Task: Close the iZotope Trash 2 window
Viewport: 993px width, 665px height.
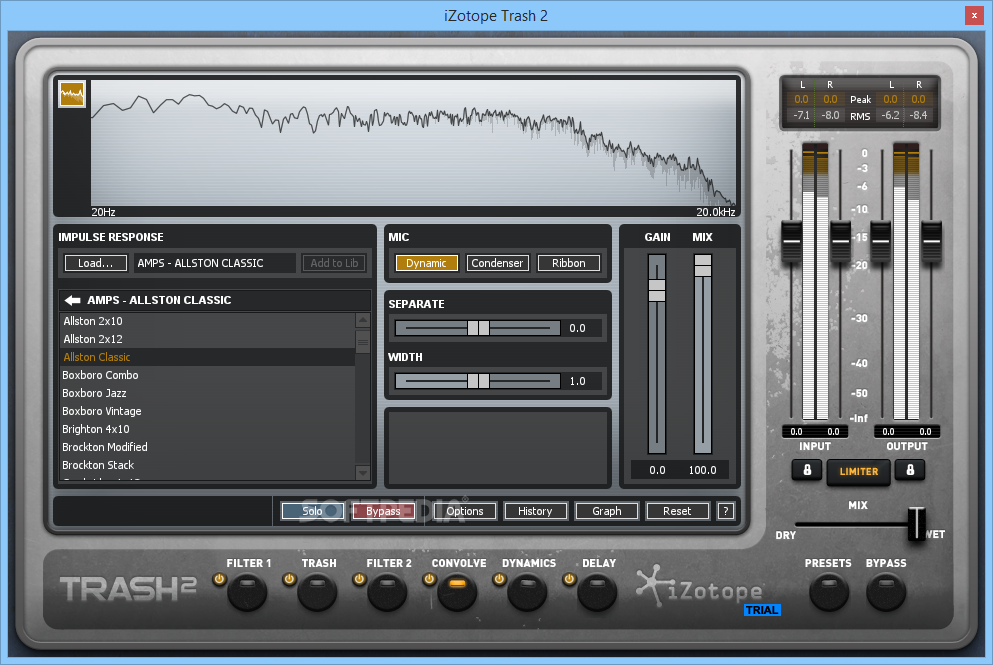Action: [974, 16]
